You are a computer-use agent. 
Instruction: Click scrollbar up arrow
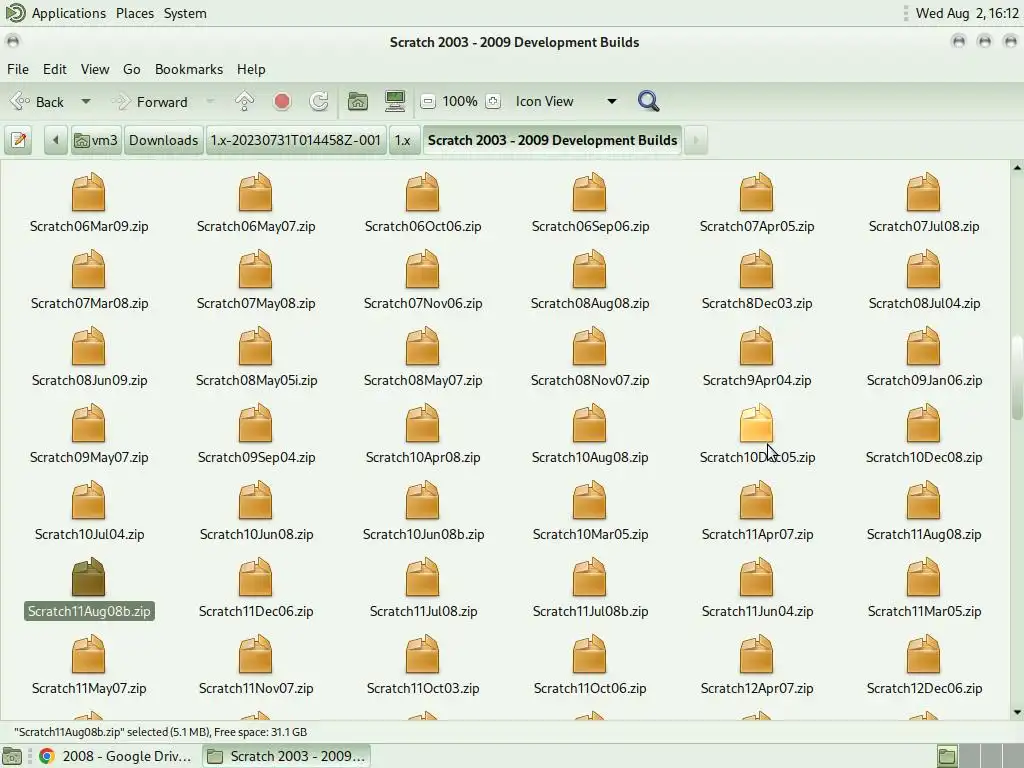point(1017,168)
